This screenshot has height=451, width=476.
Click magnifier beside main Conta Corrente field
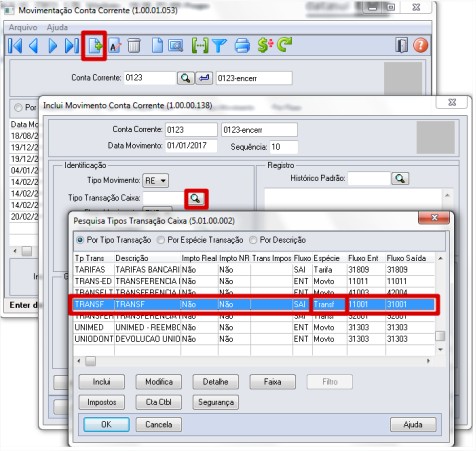186,78
